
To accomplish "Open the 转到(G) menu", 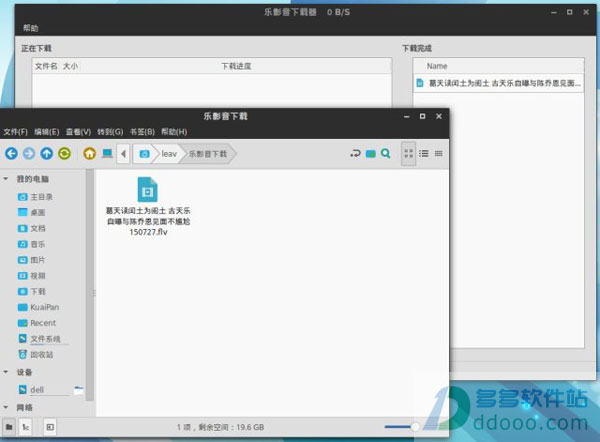I will coord(110,132).
